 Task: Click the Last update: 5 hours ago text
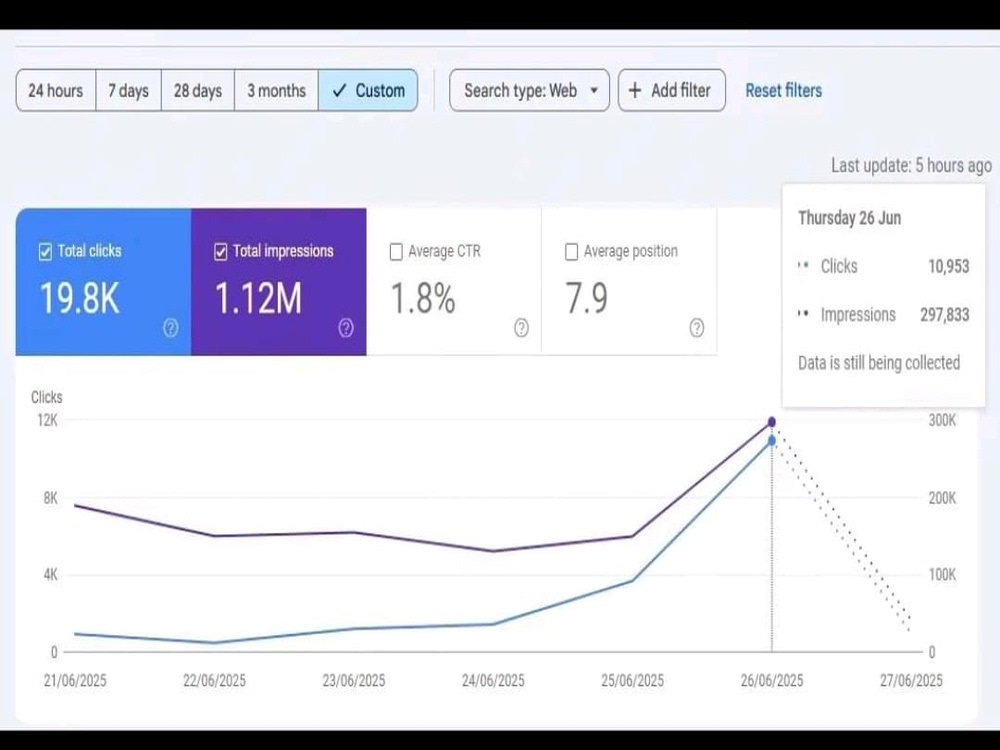point(911,166)
